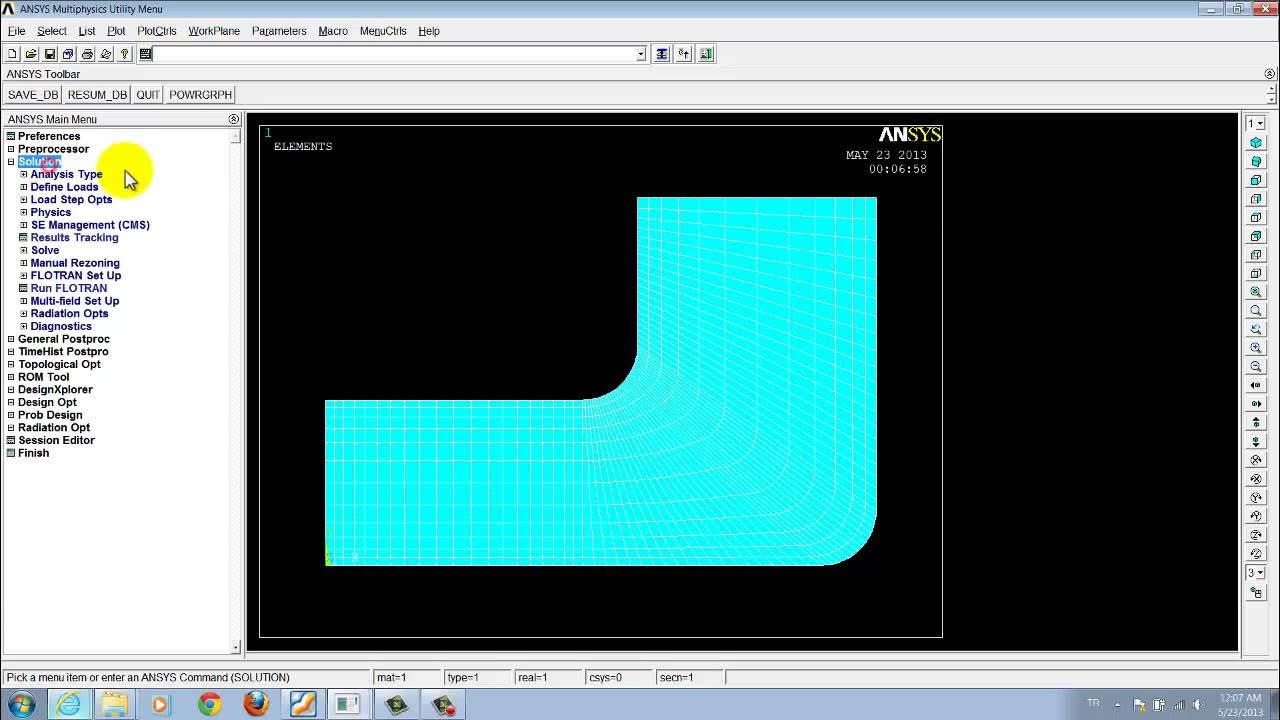The height and width of the screenshot is (720, 1280).
Task: Pan model left with arrow icon
Action: [1256, 385]
